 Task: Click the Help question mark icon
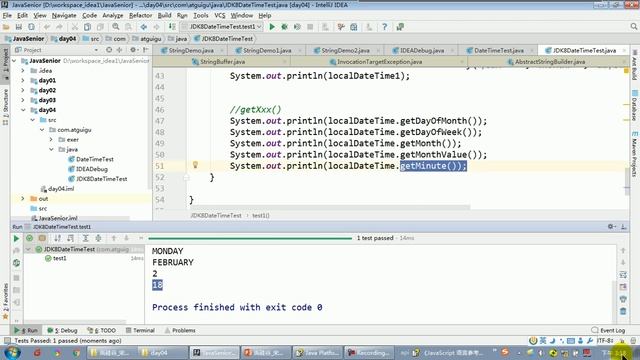384,27
